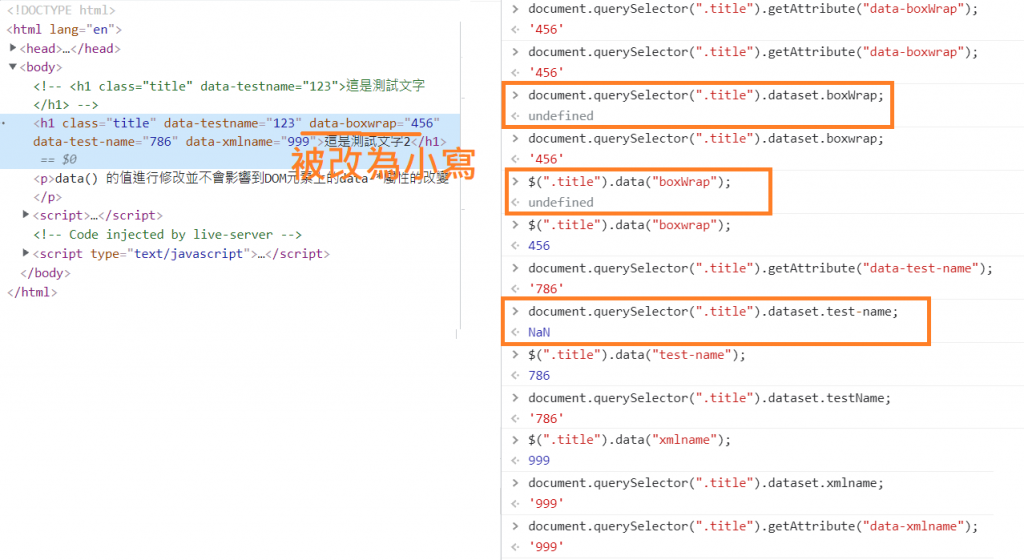Viewport: 1024px width, 560px height.
Task: Click the numeric 786 result
Action: click(x=539, y=375)
